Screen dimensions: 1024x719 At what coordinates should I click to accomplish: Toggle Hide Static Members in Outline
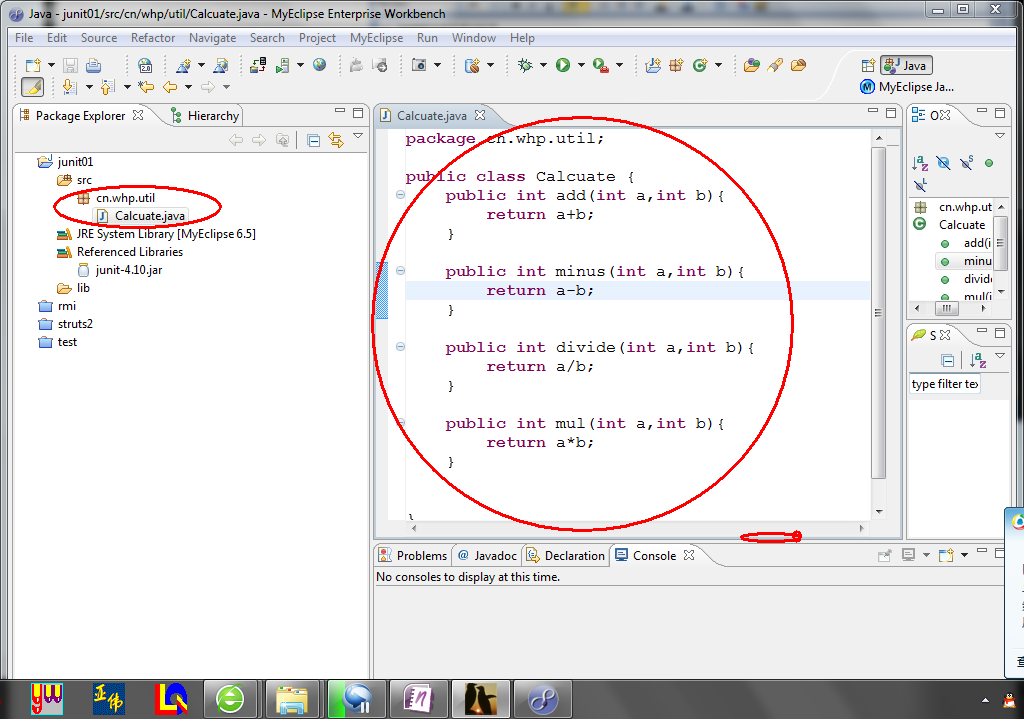967,163
